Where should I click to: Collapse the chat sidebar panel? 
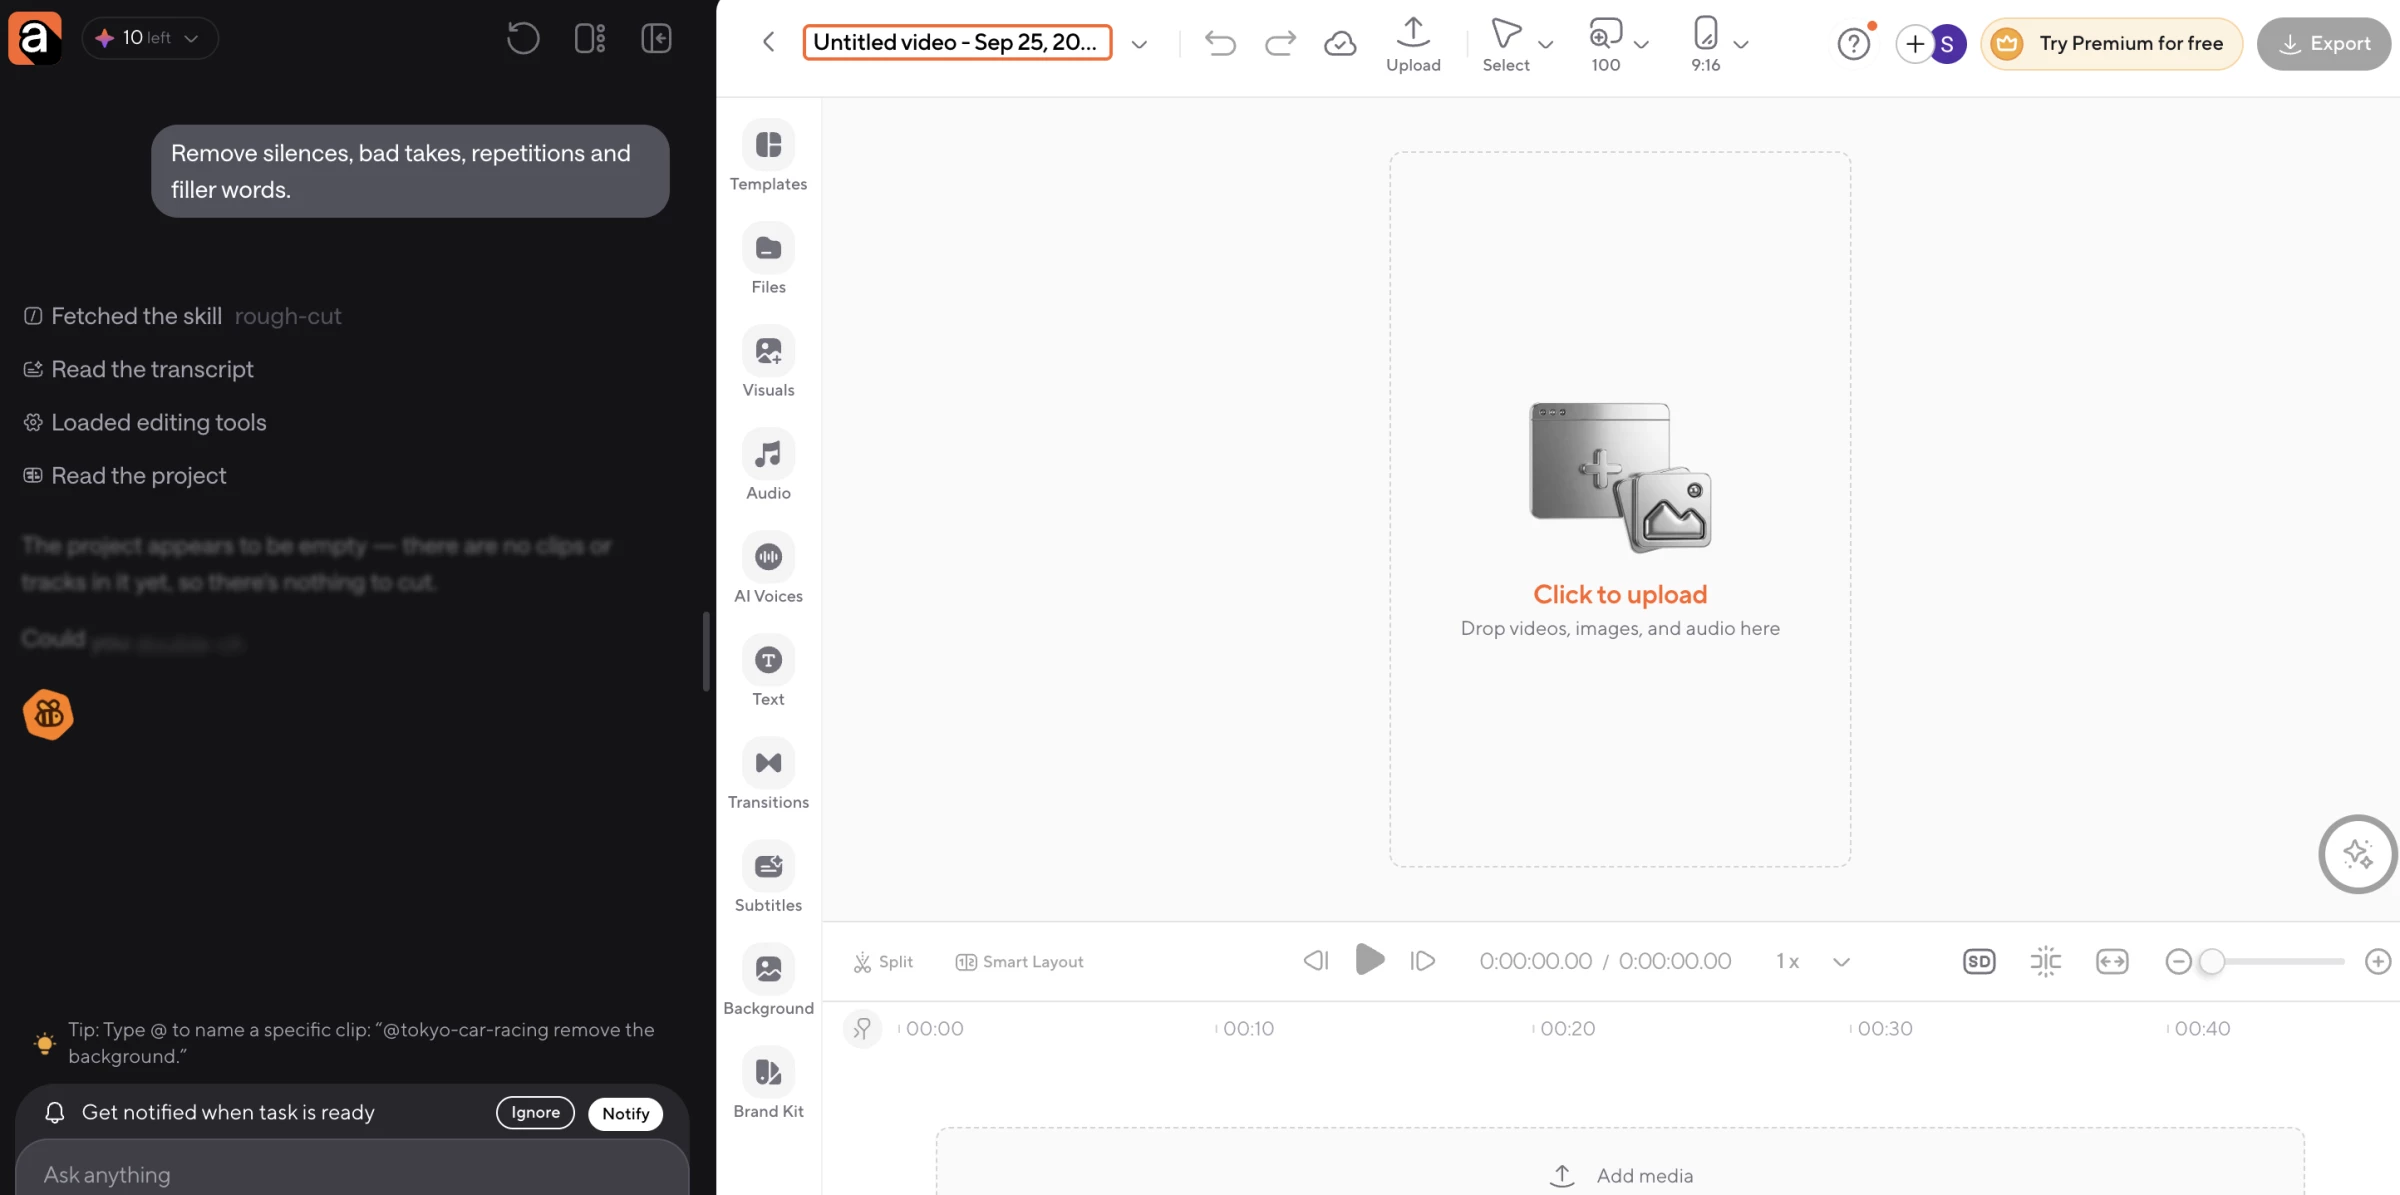(x=656, y=38)
